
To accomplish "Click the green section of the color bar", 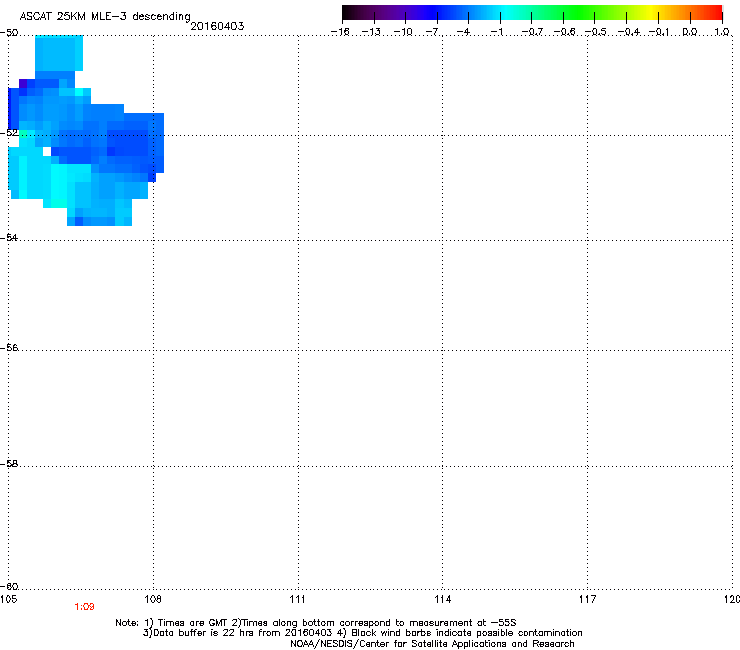I will (580, 12).
